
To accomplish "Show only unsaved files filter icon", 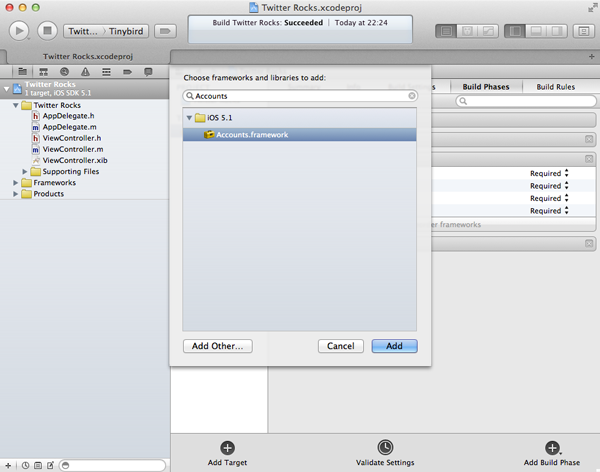I will click(x=50, y=465).
